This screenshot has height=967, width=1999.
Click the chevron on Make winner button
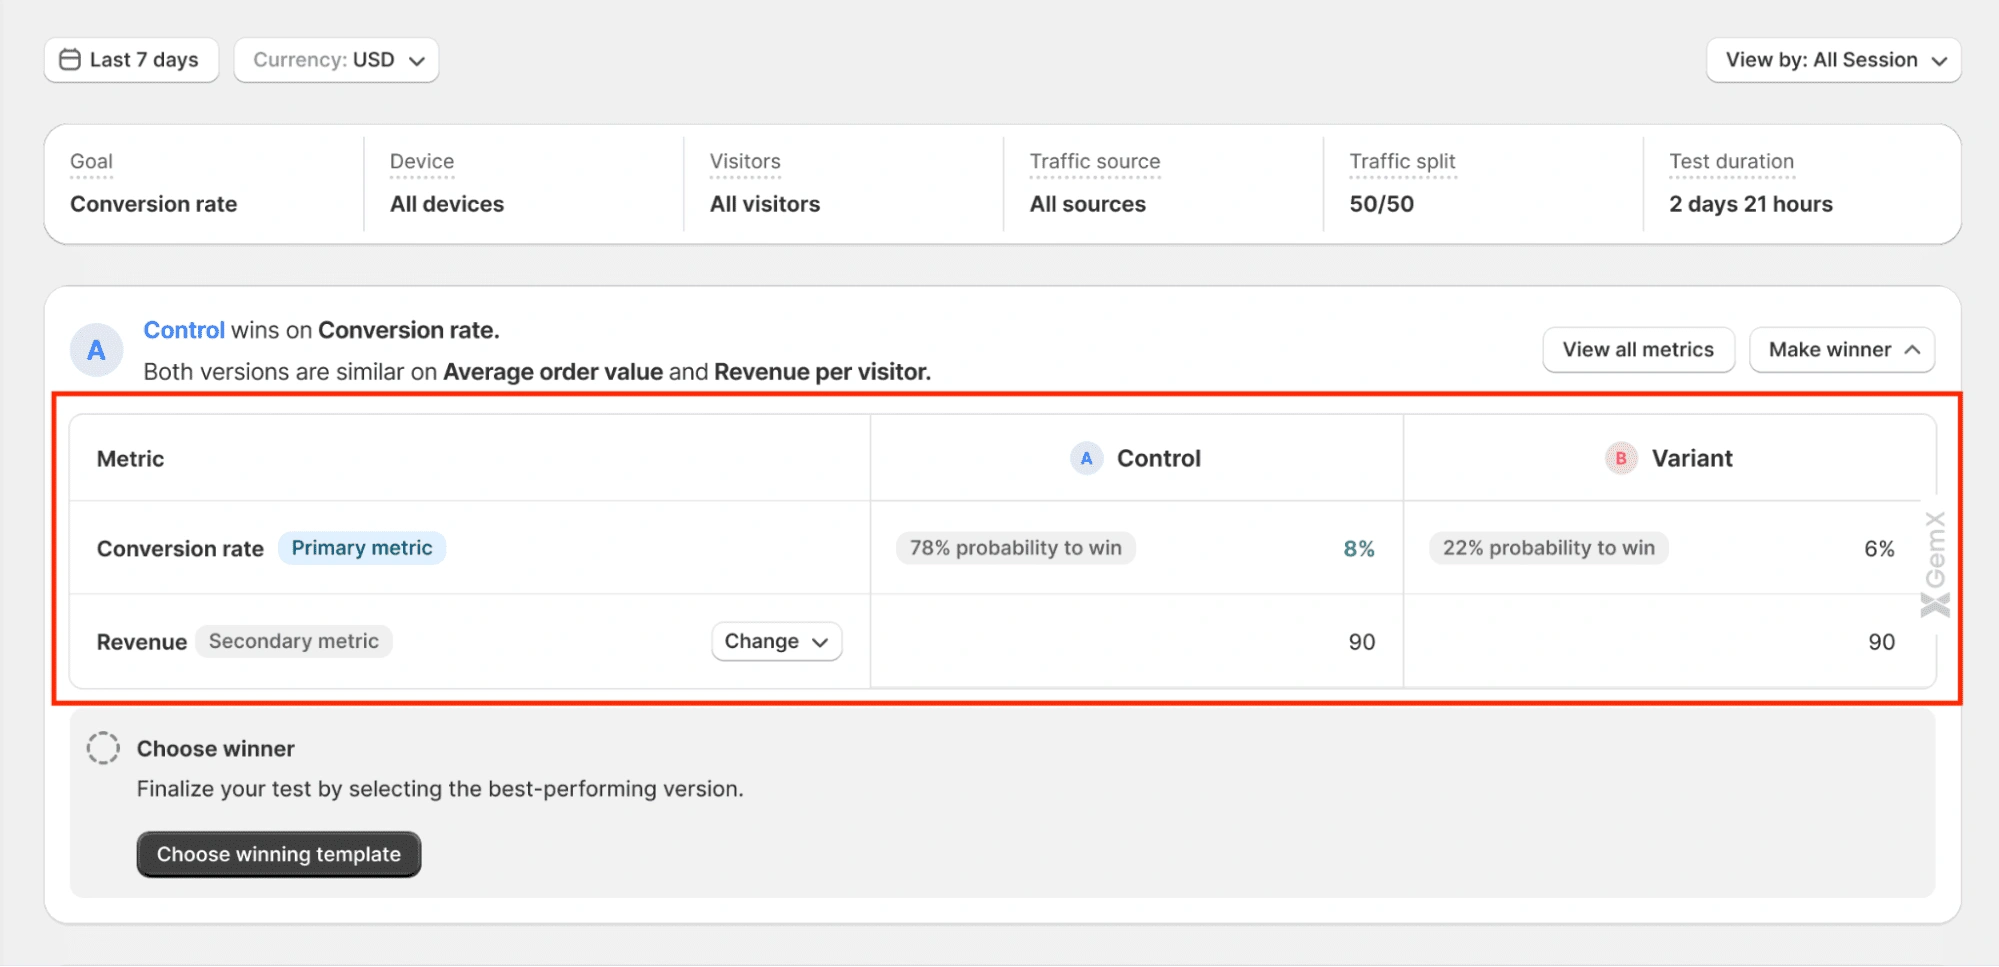click(1912, 350)
